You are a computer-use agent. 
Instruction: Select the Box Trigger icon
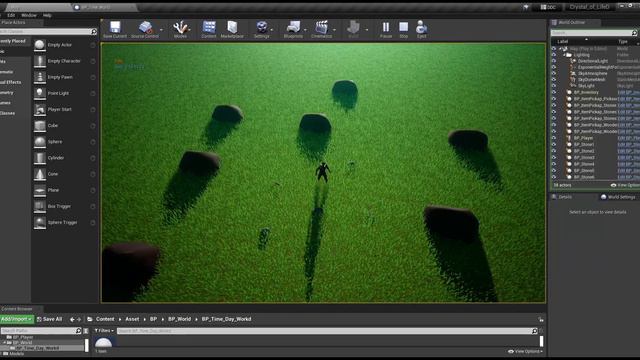point(40,206)
